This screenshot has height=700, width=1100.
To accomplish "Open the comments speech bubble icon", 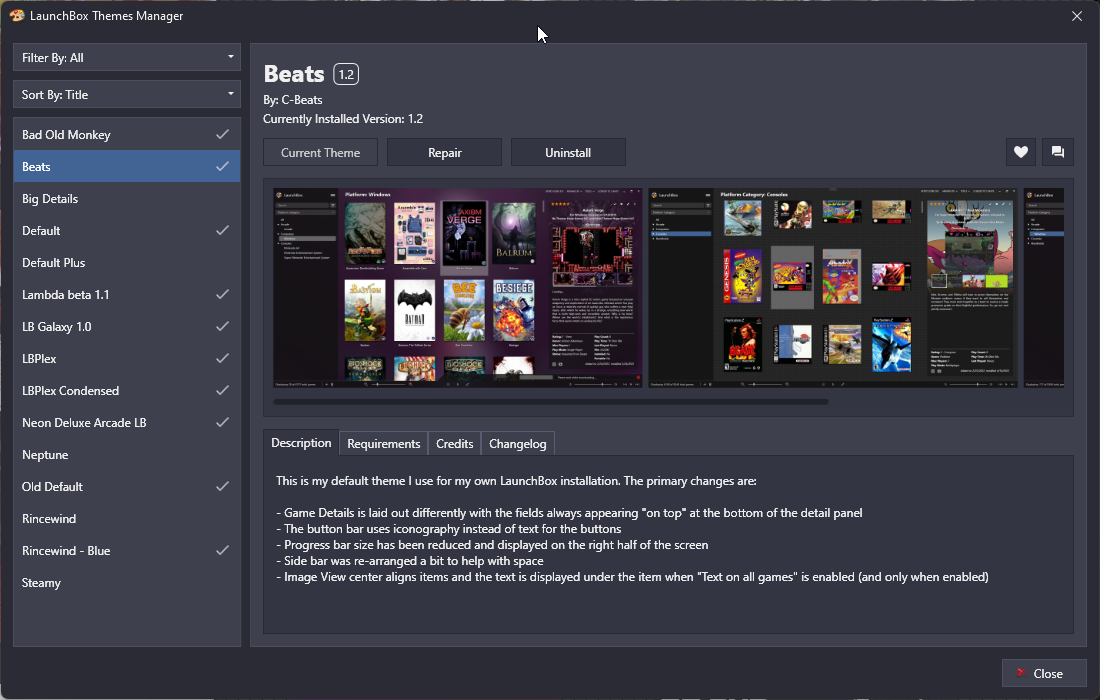I will pos(1058,152).
